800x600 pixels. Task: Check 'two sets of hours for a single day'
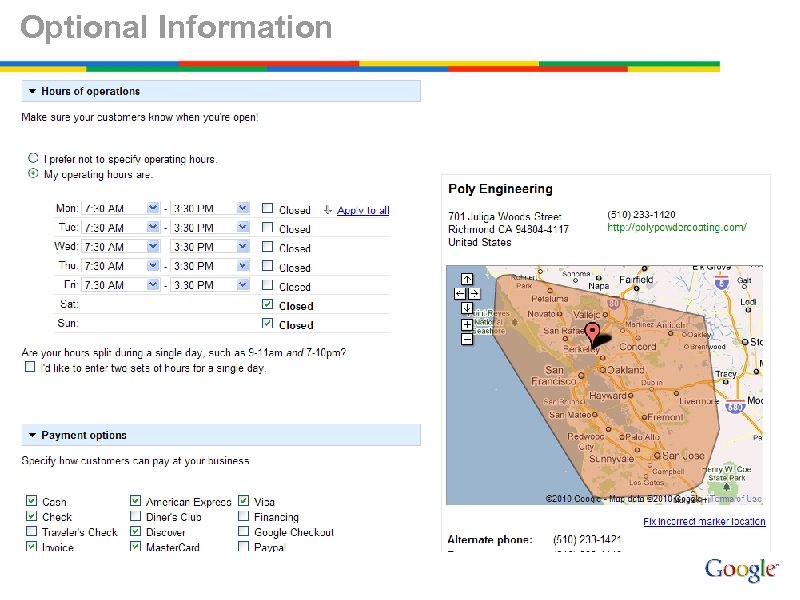click(x=29, y=365)
